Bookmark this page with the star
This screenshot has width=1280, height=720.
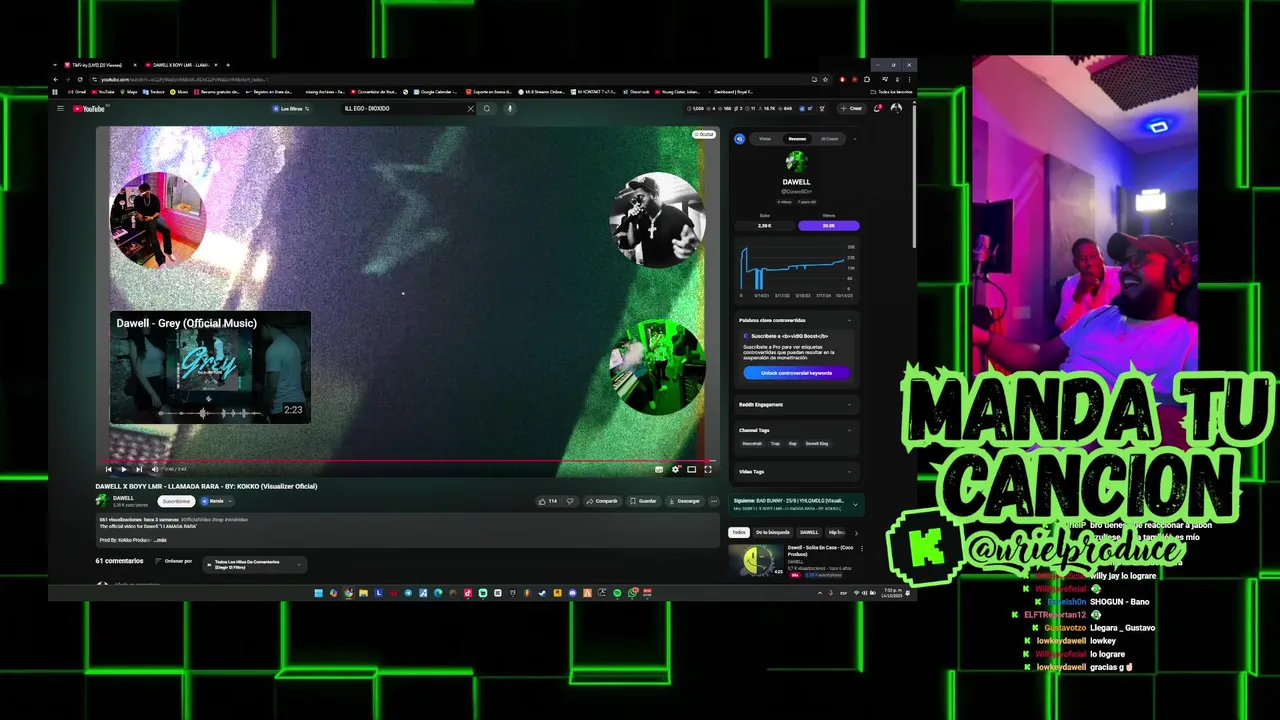coord(825,79)
